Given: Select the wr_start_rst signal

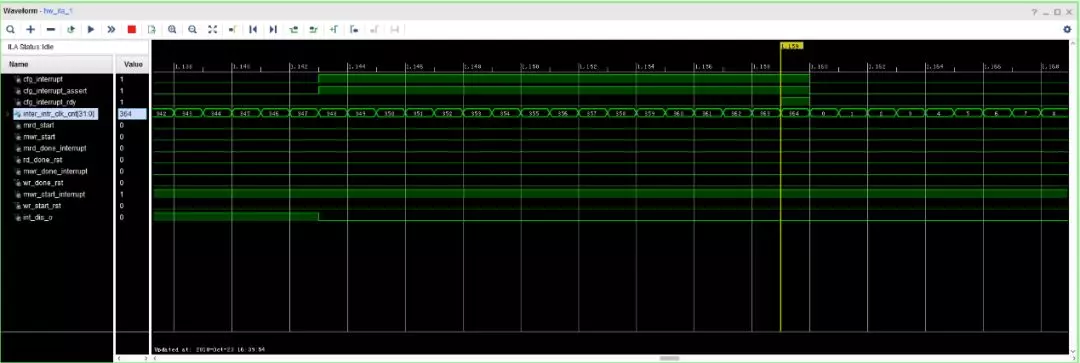Looking at the screenshot, I should pos(43,206).
